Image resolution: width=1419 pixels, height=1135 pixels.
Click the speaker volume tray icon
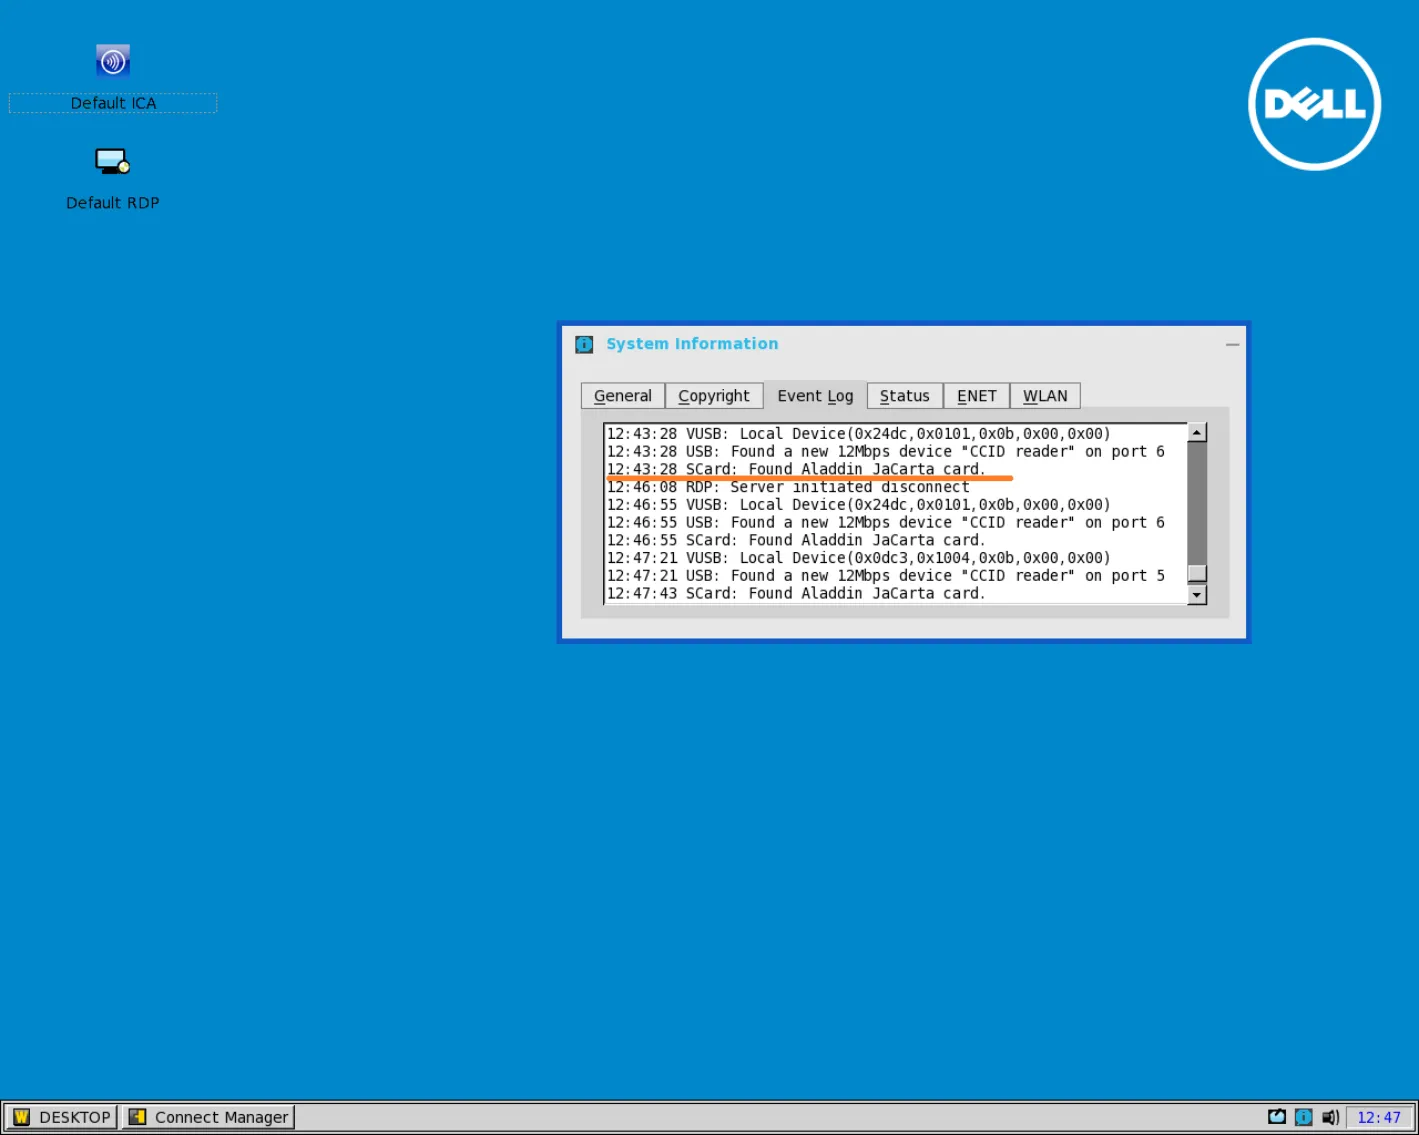[x=1330, y=1117]
